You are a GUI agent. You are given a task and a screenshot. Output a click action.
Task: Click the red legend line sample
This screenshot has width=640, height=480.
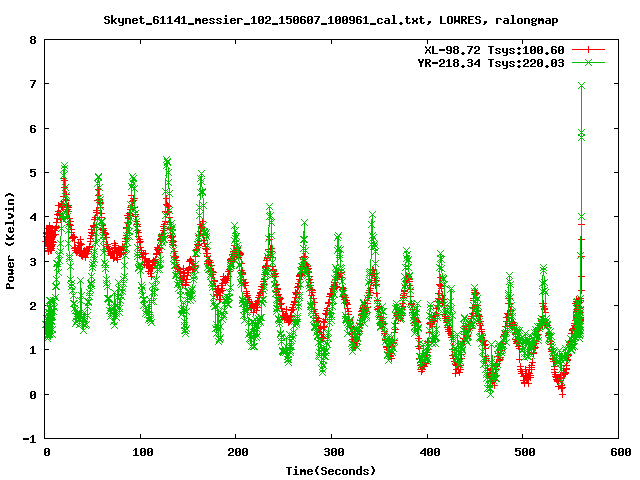point(588,50)
